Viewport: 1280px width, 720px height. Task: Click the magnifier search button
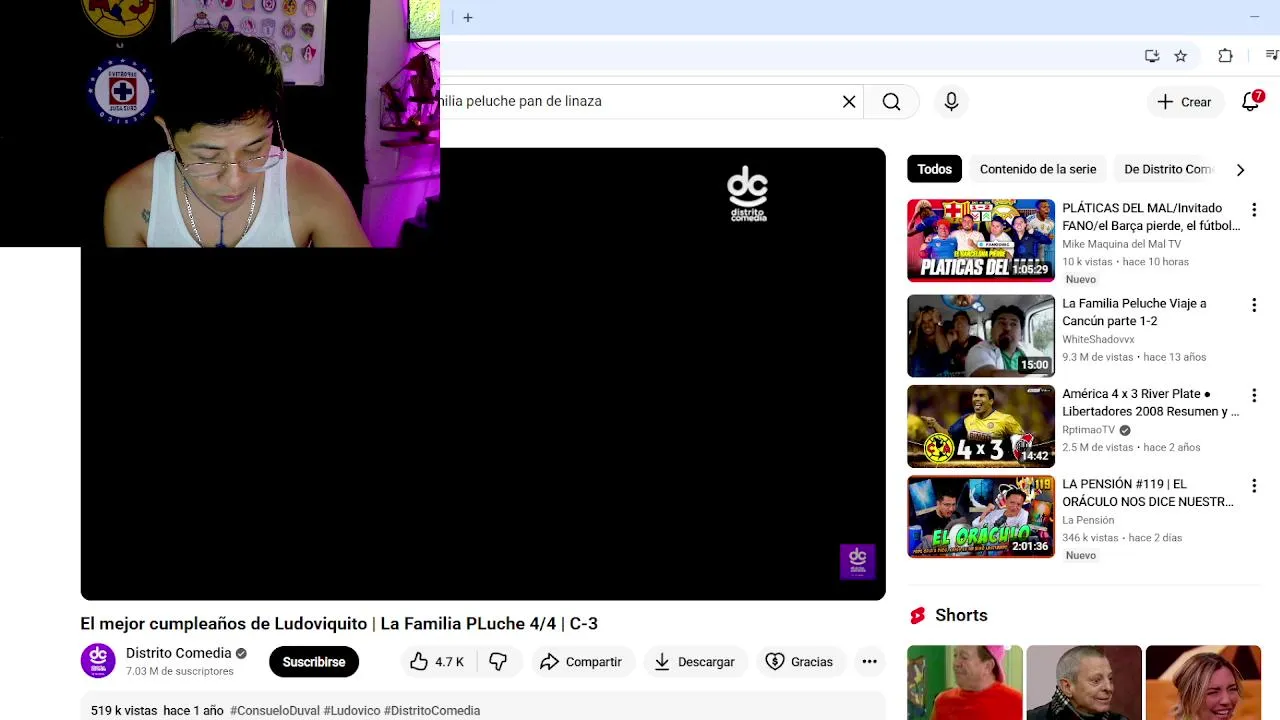coord(891,101)
